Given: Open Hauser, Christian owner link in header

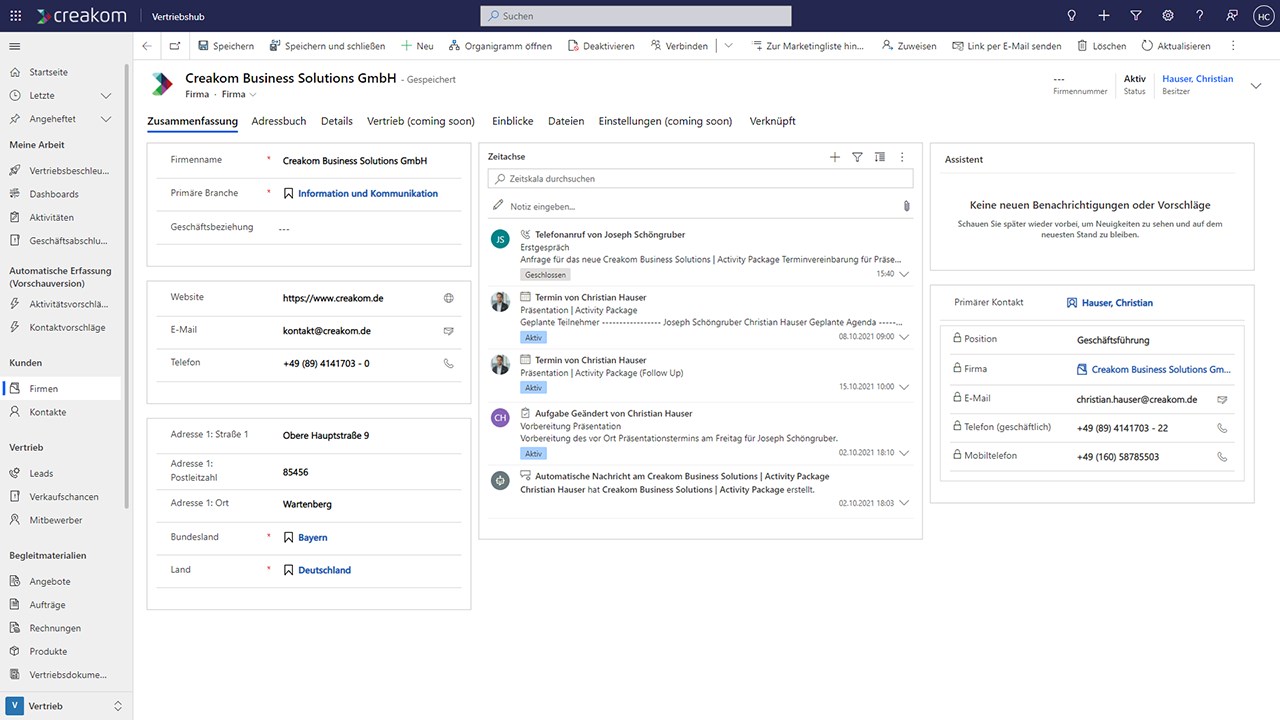Looking at the screenshot, I should point(1197,79).
